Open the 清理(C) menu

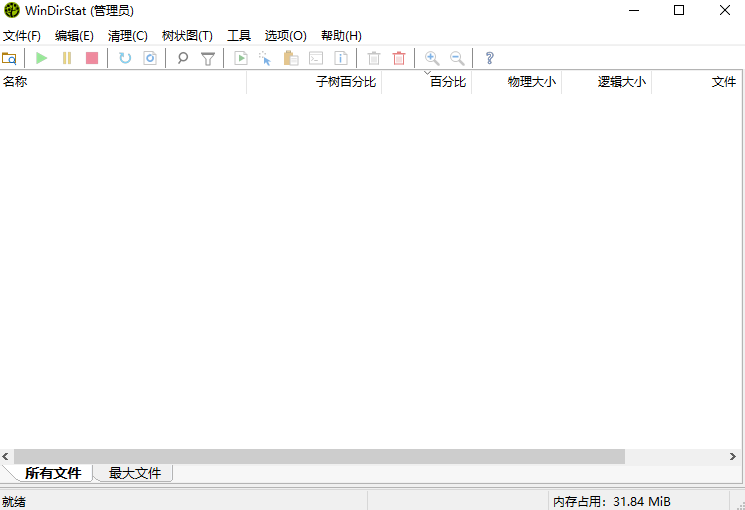pyautogui.click(x=128, y=36)
